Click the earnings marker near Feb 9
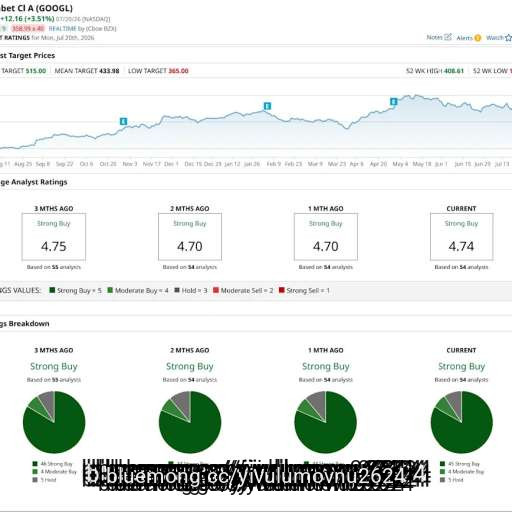The height and width of the screenshot is (512, 512). tap(267, 106)
